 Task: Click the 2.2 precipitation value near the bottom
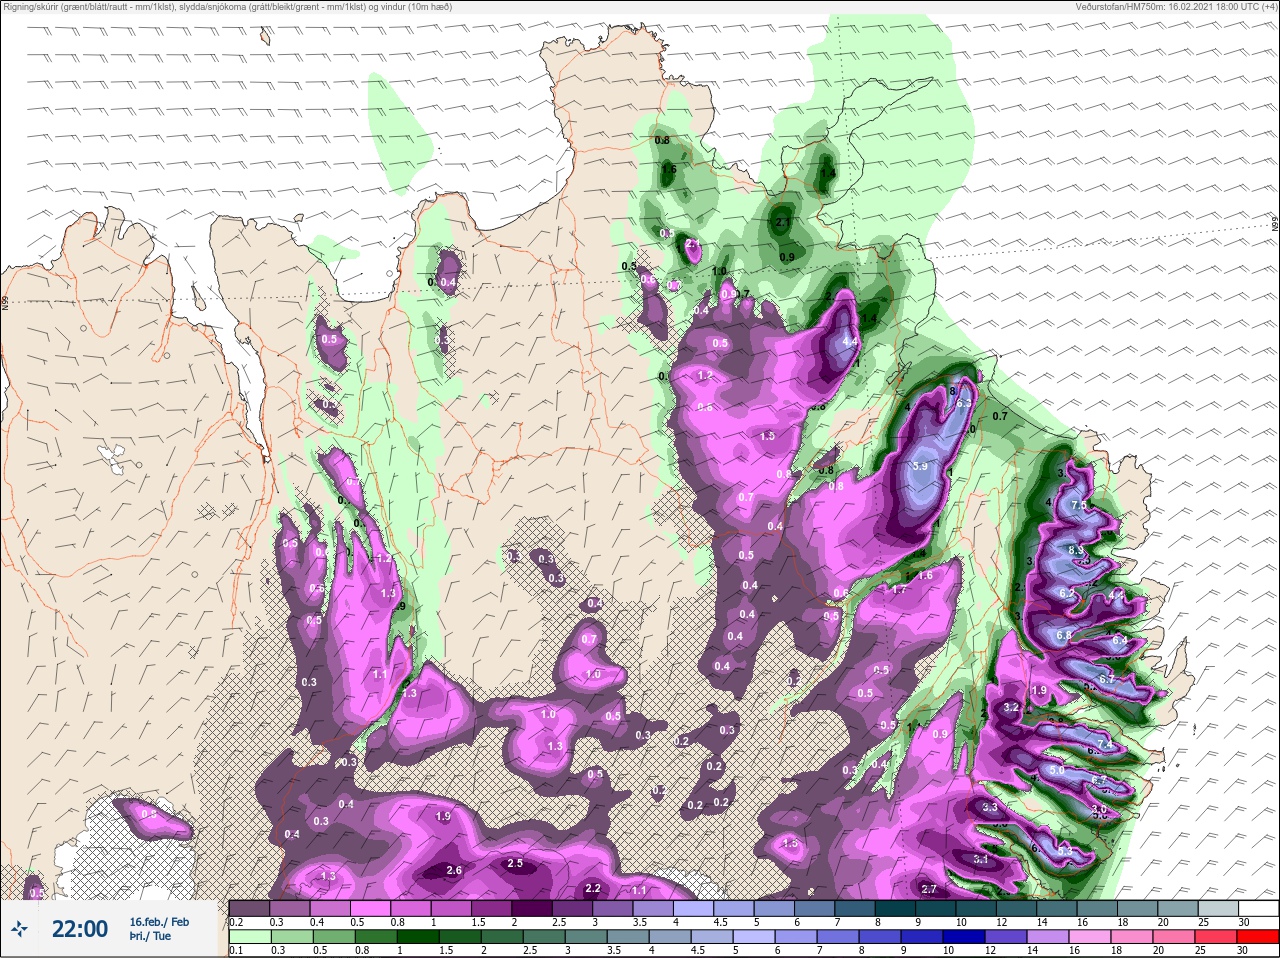[592, 888]
